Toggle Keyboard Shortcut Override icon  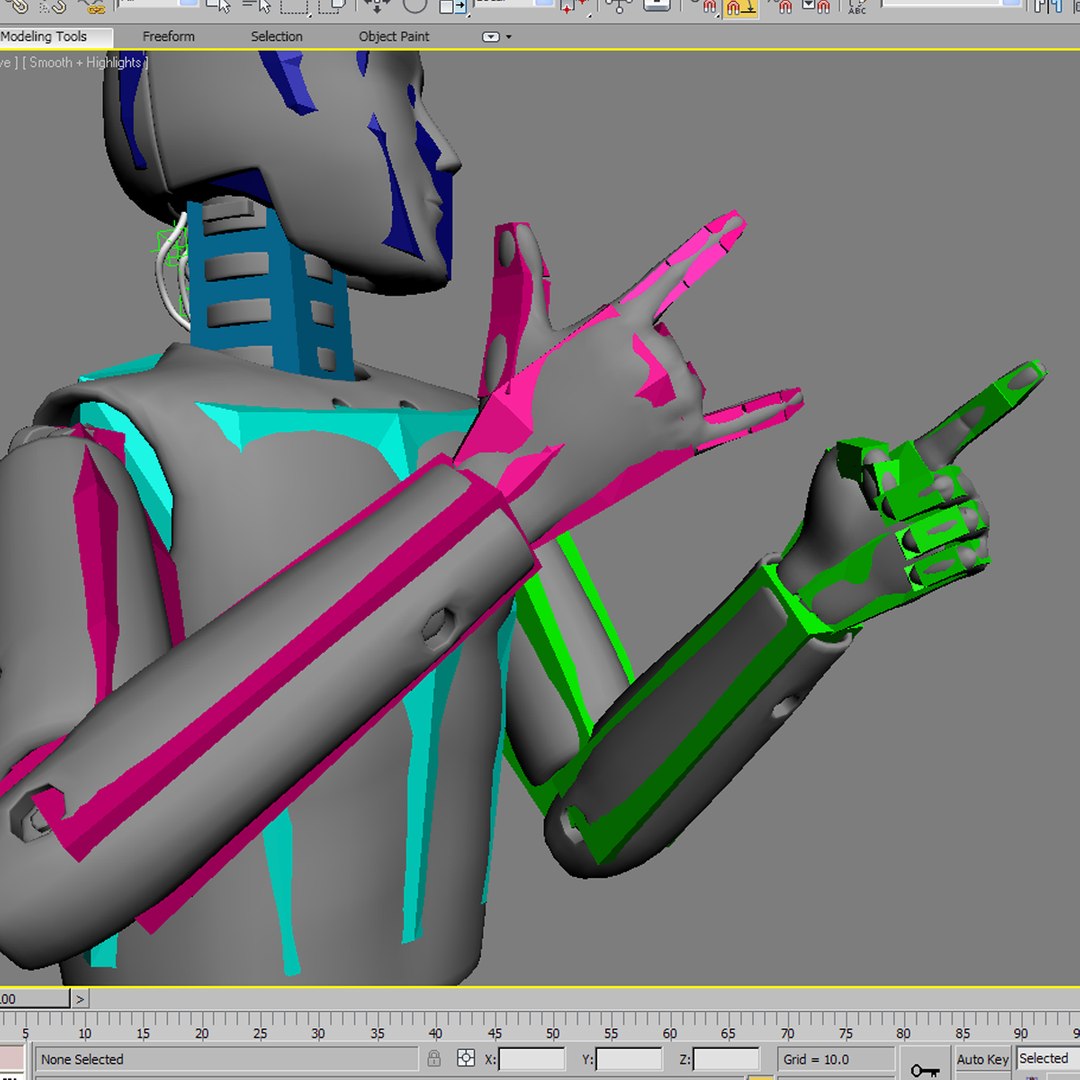(656, 6)
